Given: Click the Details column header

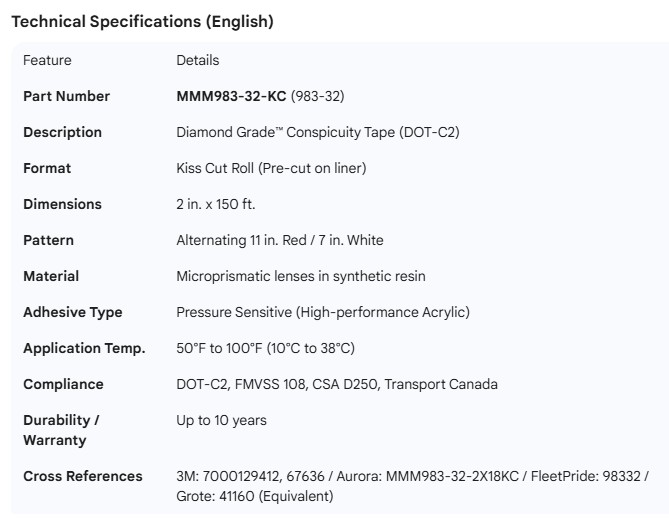Looking at the screenshot, I should pos(197,60).
